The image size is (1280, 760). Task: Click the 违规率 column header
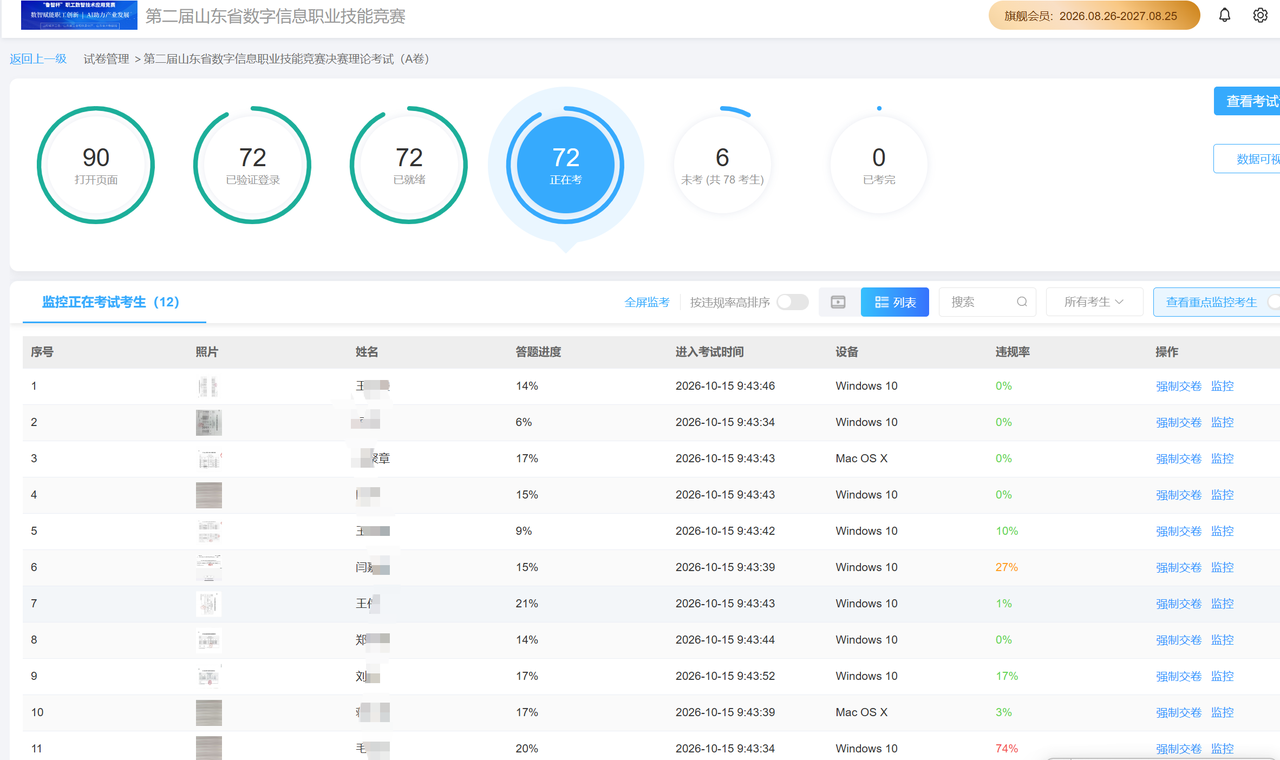click(x=1013, y=352)
